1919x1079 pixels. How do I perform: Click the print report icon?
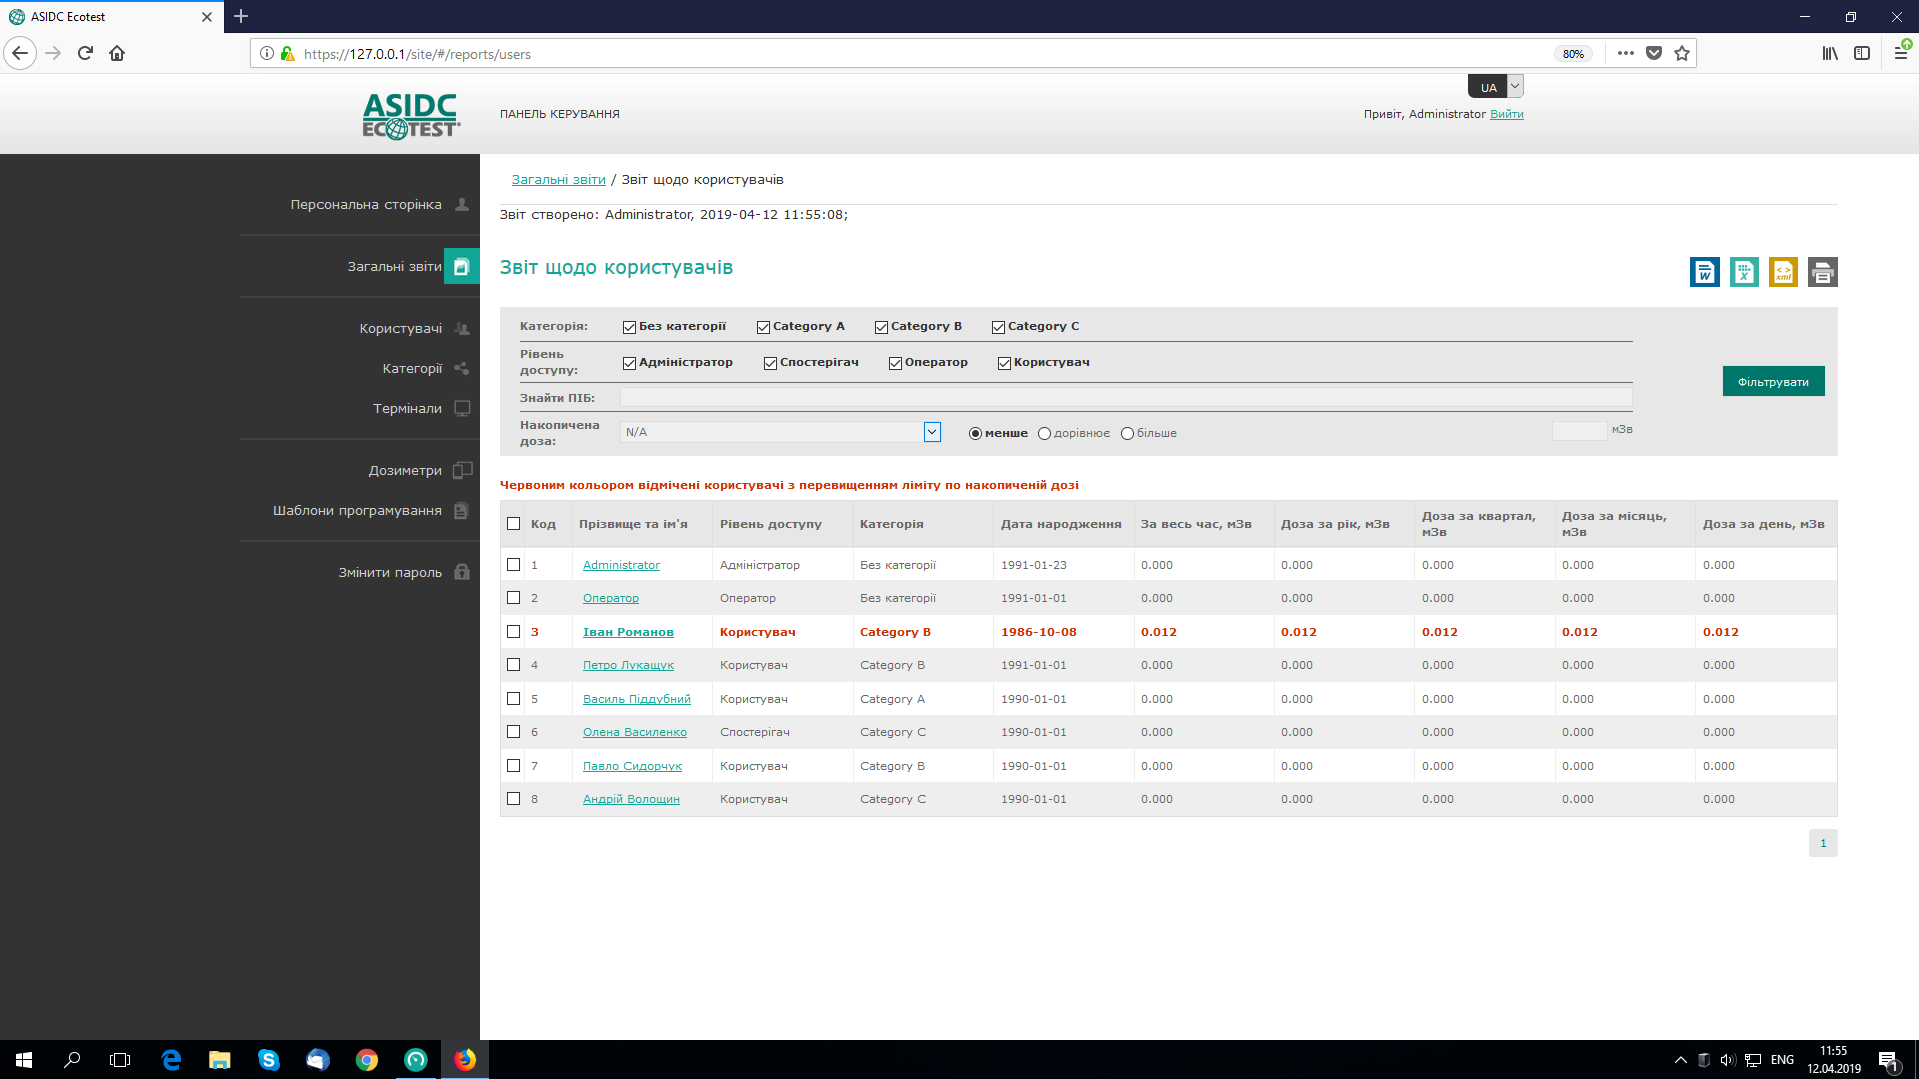click(x=1822, y=272)
